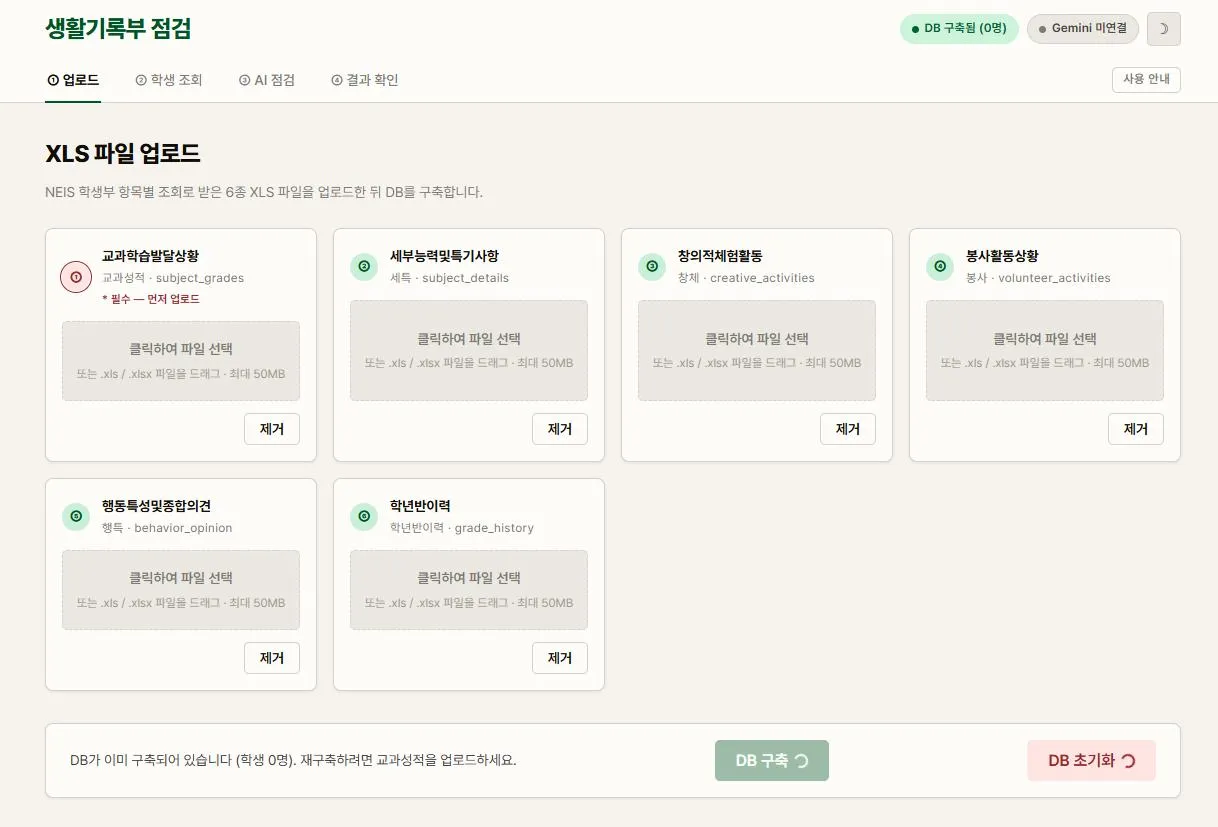
Task: Select the 업로드 tab
Action: pos(73,80)
